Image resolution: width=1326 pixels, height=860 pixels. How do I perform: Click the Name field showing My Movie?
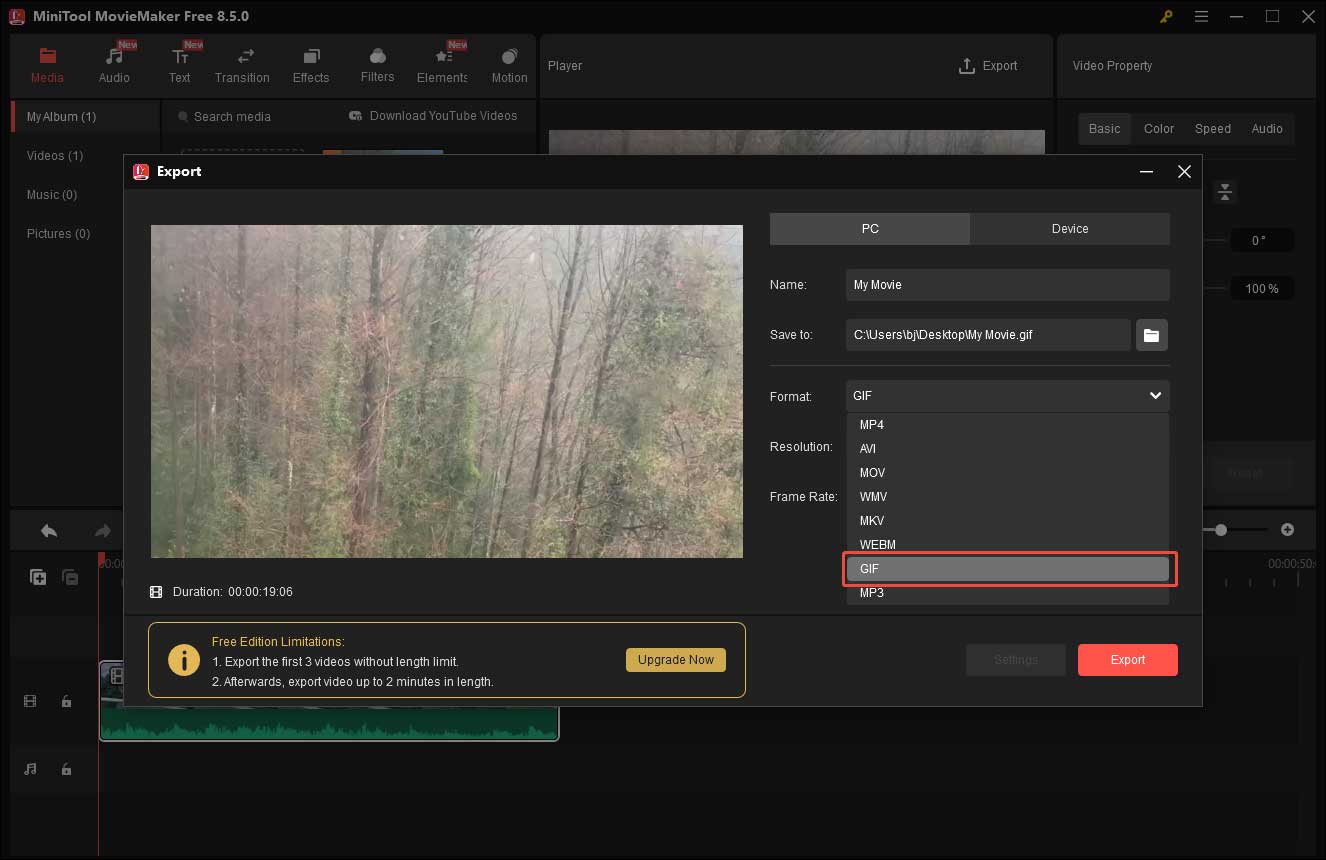coord(1006,285)
